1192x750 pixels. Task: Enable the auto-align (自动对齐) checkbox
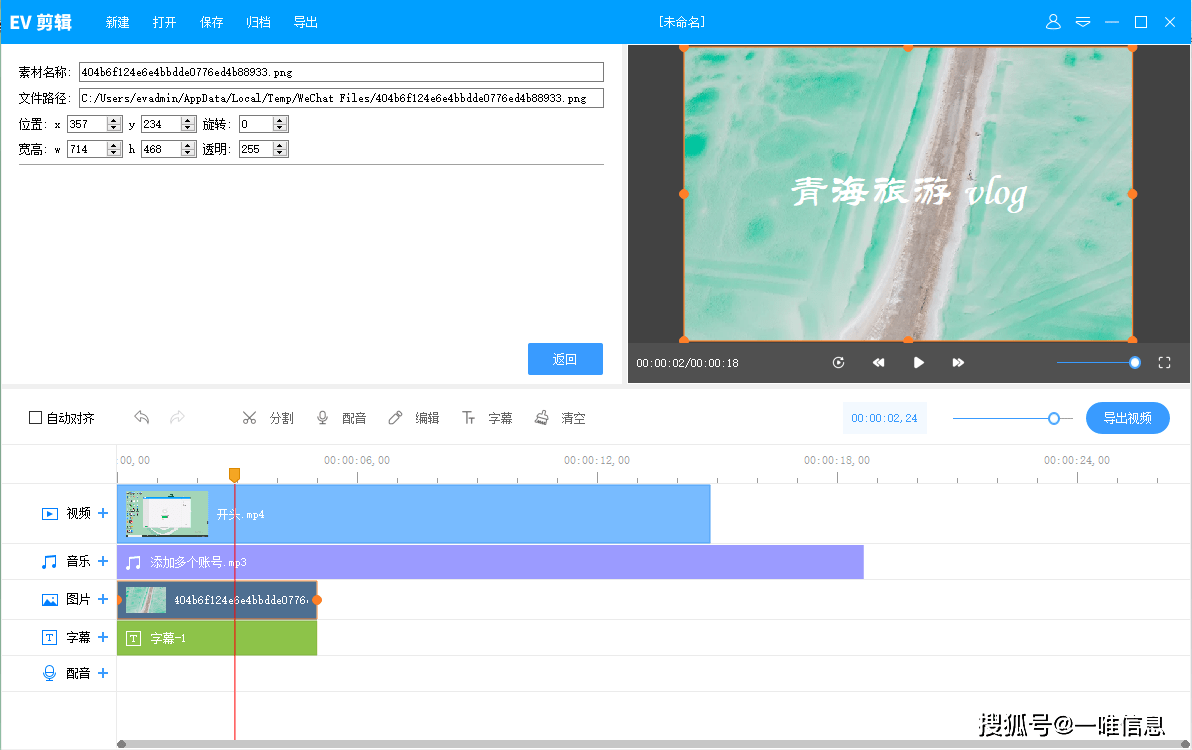click(36, 418)
